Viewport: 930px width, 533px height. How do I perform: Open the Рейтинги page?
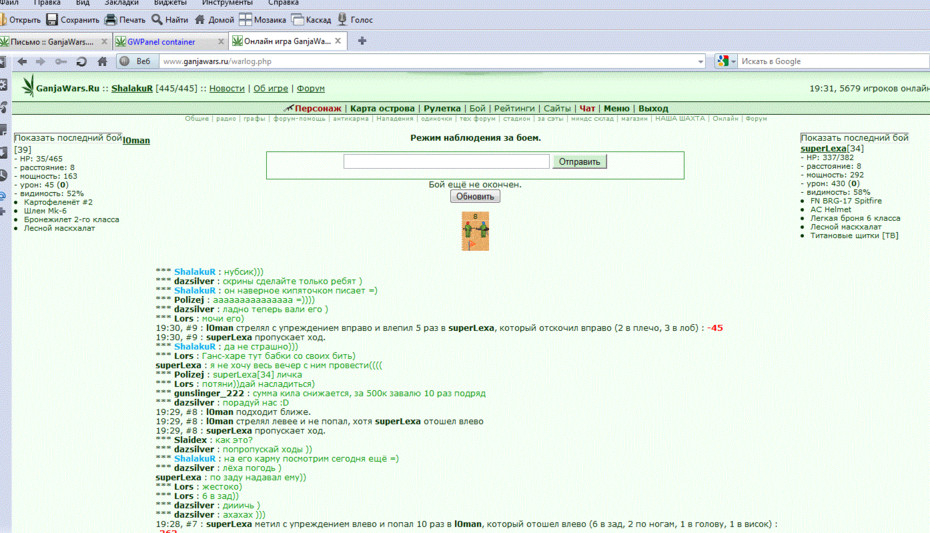(x=514, y=108)
